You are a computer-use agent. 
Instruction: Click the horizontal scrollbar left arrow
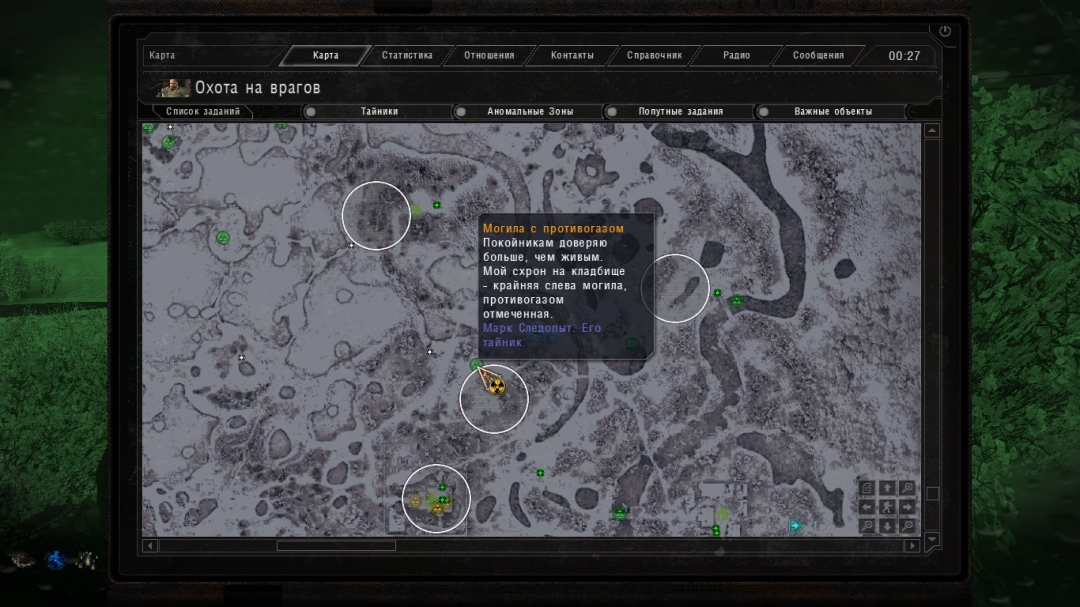(150, 546)
